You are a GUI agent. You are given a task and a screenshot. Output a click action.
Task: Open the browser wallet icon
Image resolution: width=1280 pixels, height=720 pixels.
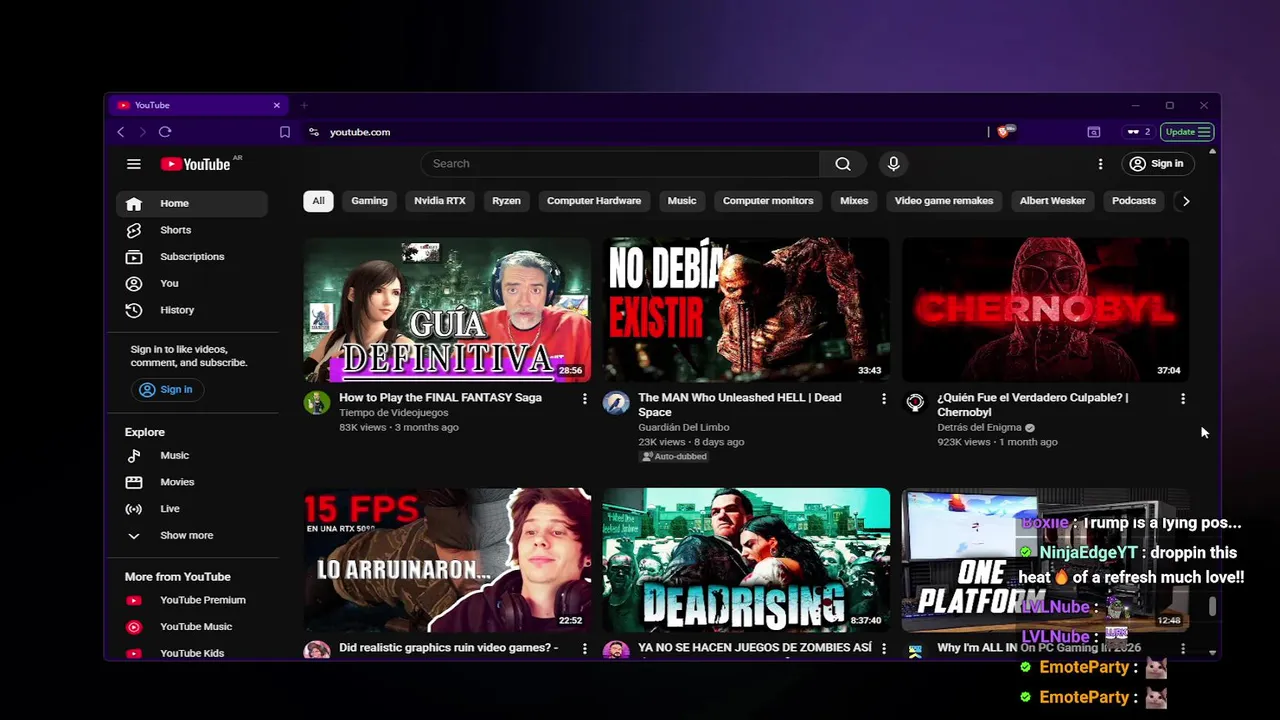[1094, 132]
